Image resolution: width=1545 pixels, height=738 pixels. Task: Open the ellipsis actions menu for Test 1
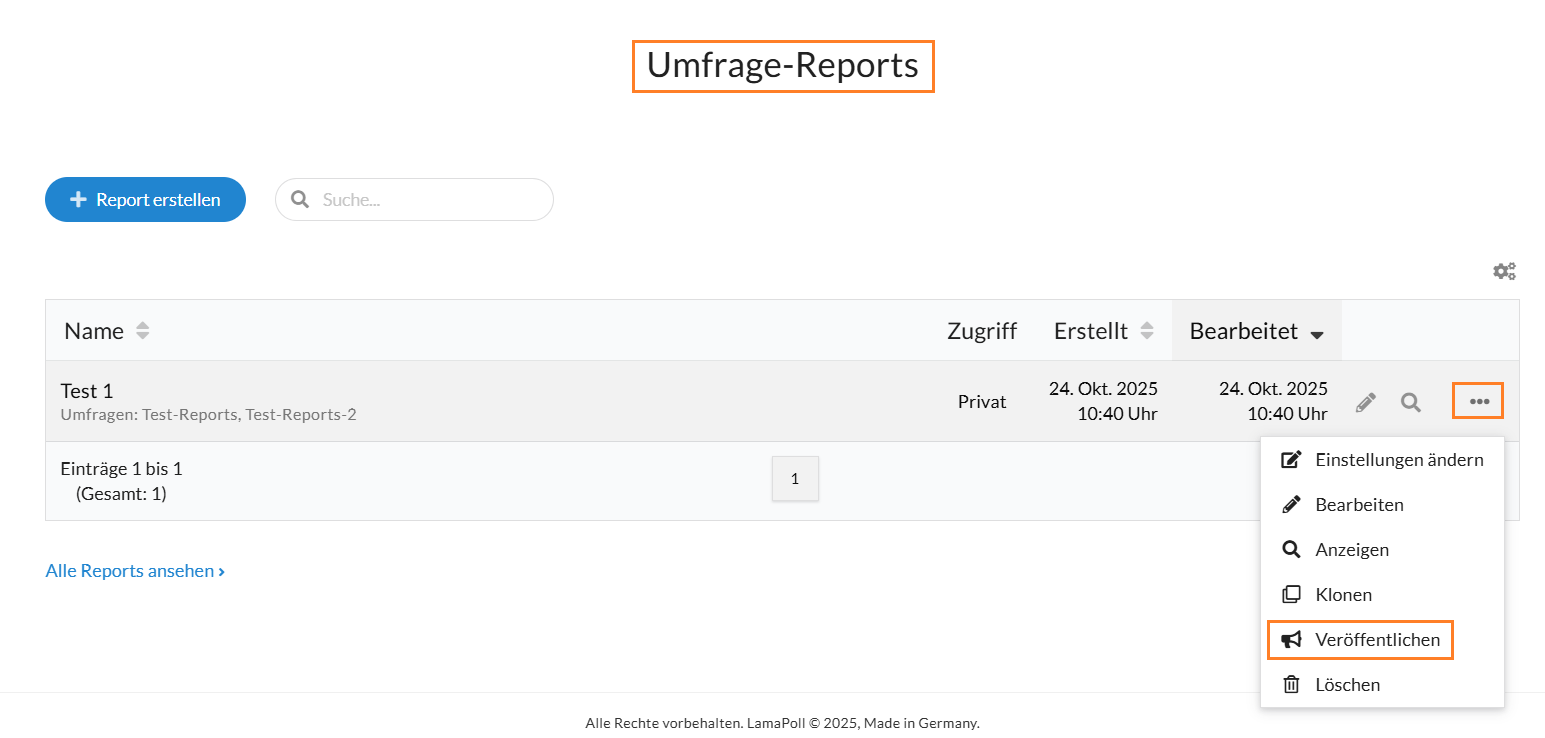pos(1478,400)
